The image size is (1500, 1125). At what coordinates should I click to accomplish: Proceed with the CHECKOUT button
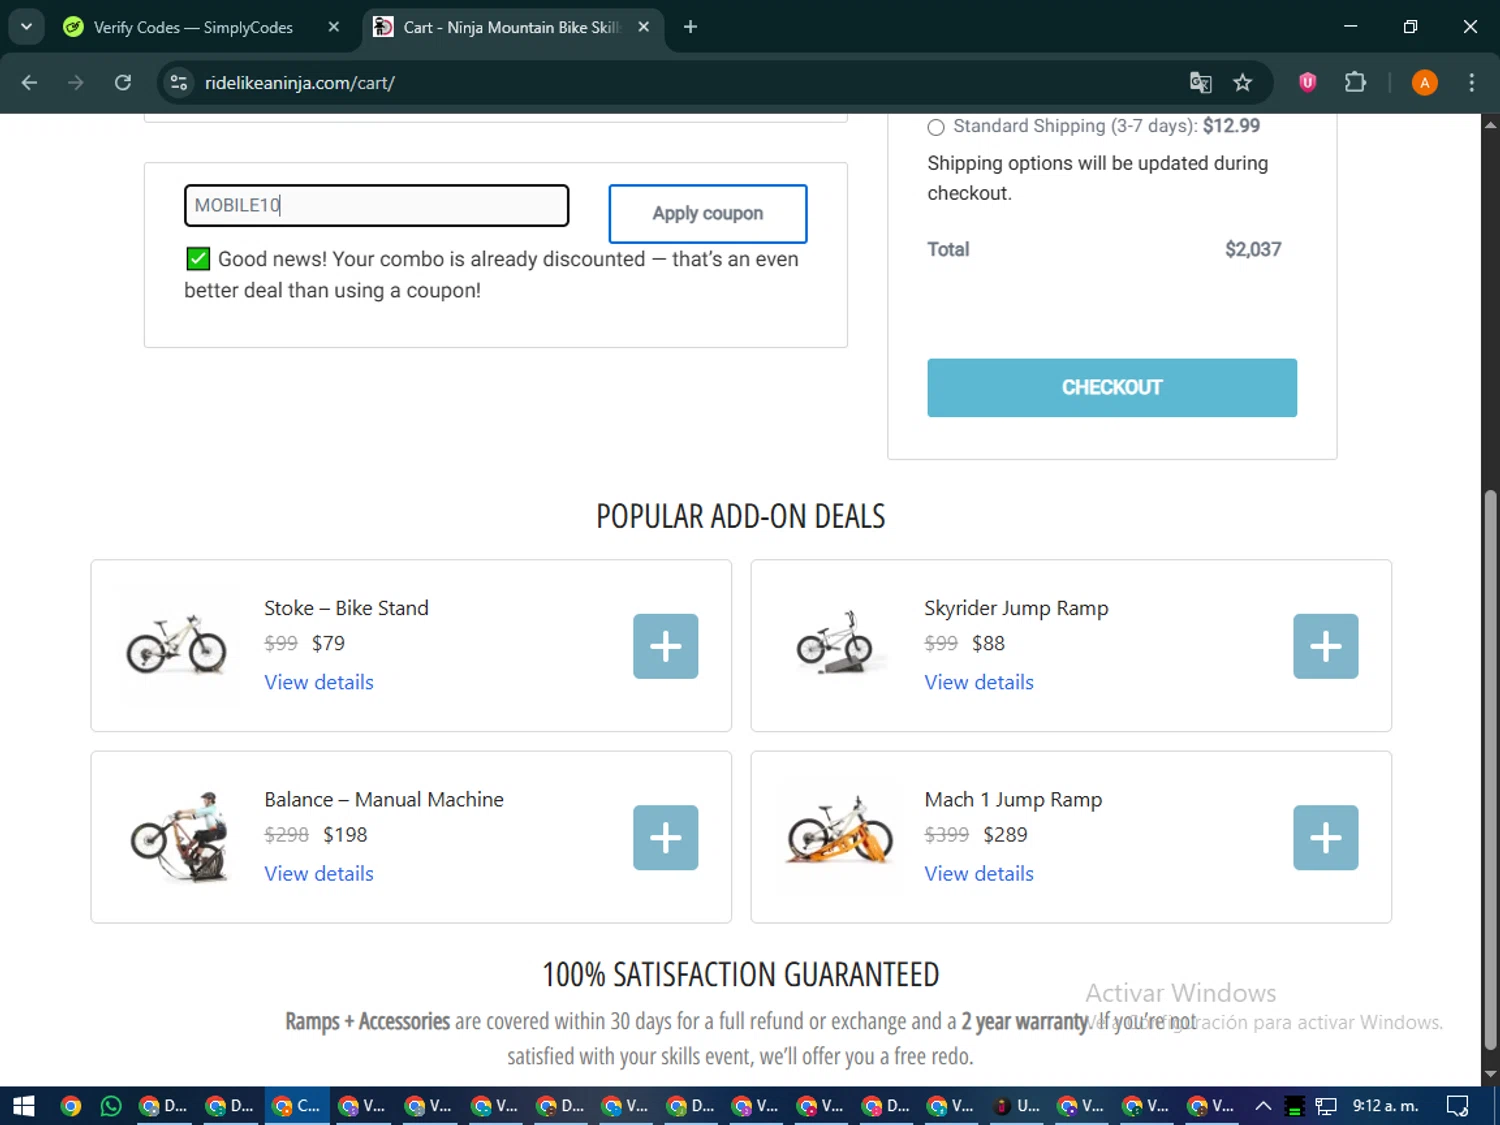pos(1112,387)
